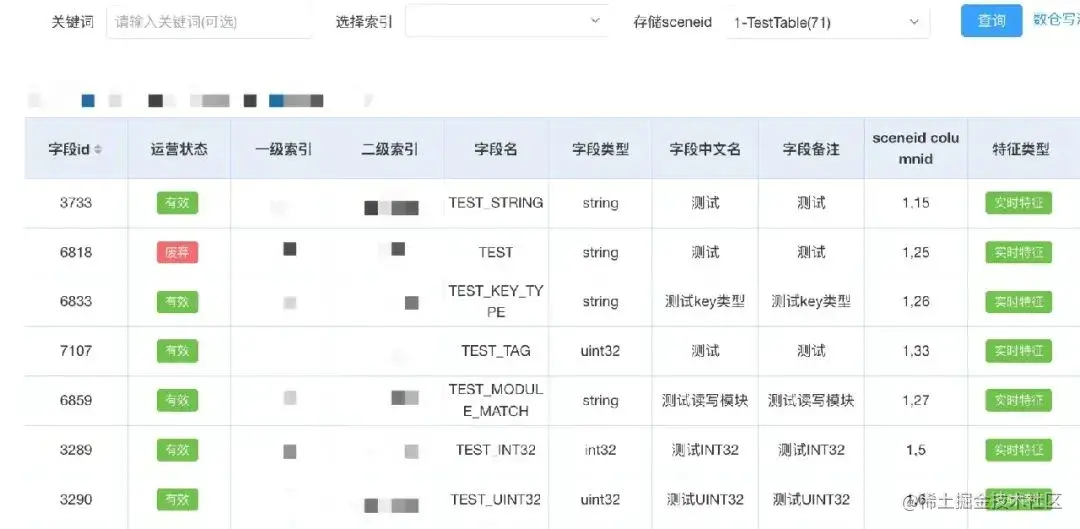Viewport: 1080px width, 529px height.
Task: Click the 有效 status tag for row 3733
Action: [x=177, y=203]
